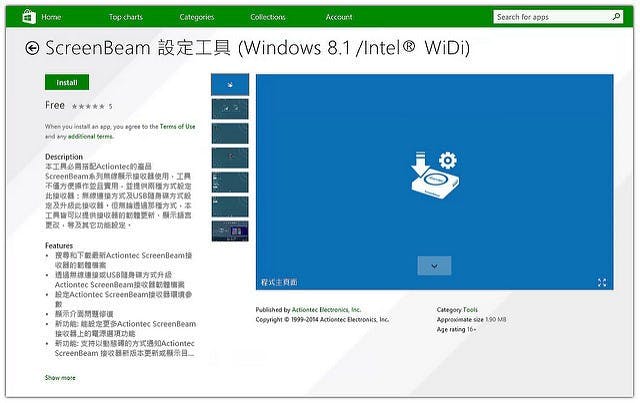Click the Windows Store bag icon
Screen dimensions: 640x403
click(x=29, y=17)
